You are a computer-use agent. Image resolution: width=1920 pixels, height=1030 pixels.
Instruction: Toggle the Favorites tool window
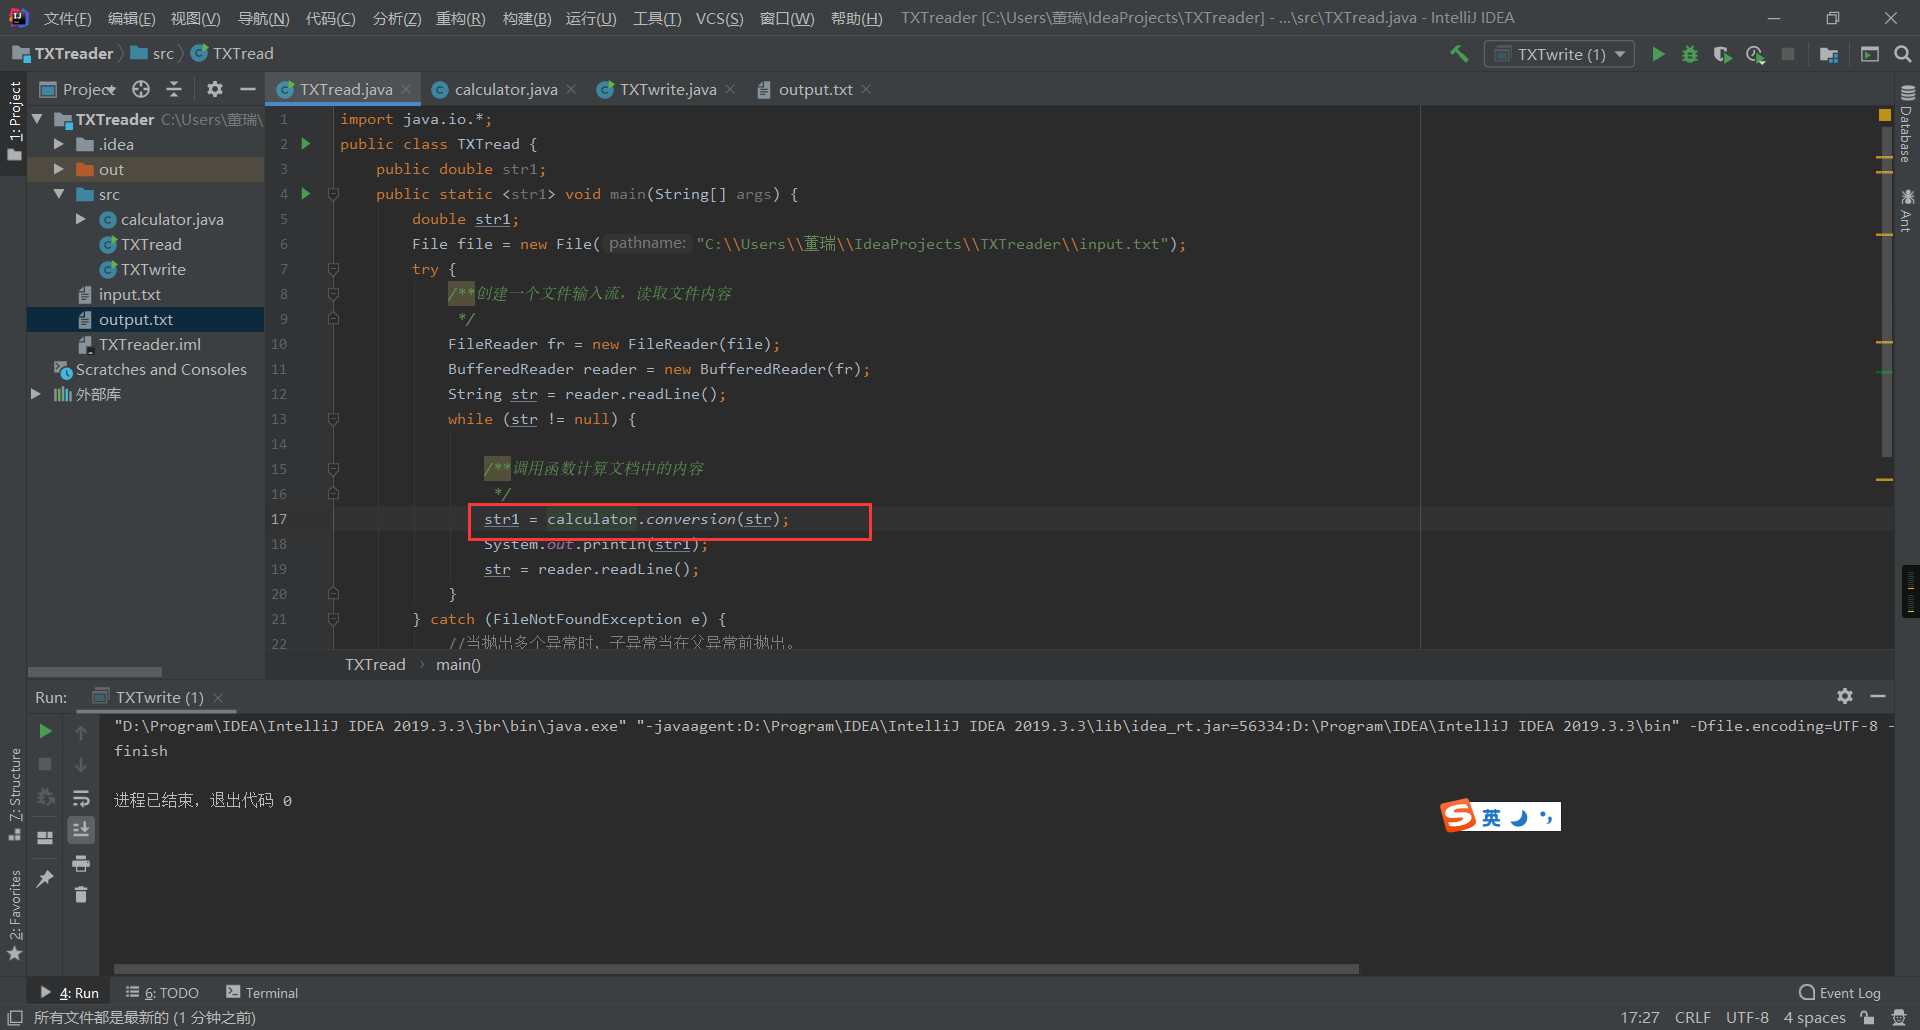[14, 915]
